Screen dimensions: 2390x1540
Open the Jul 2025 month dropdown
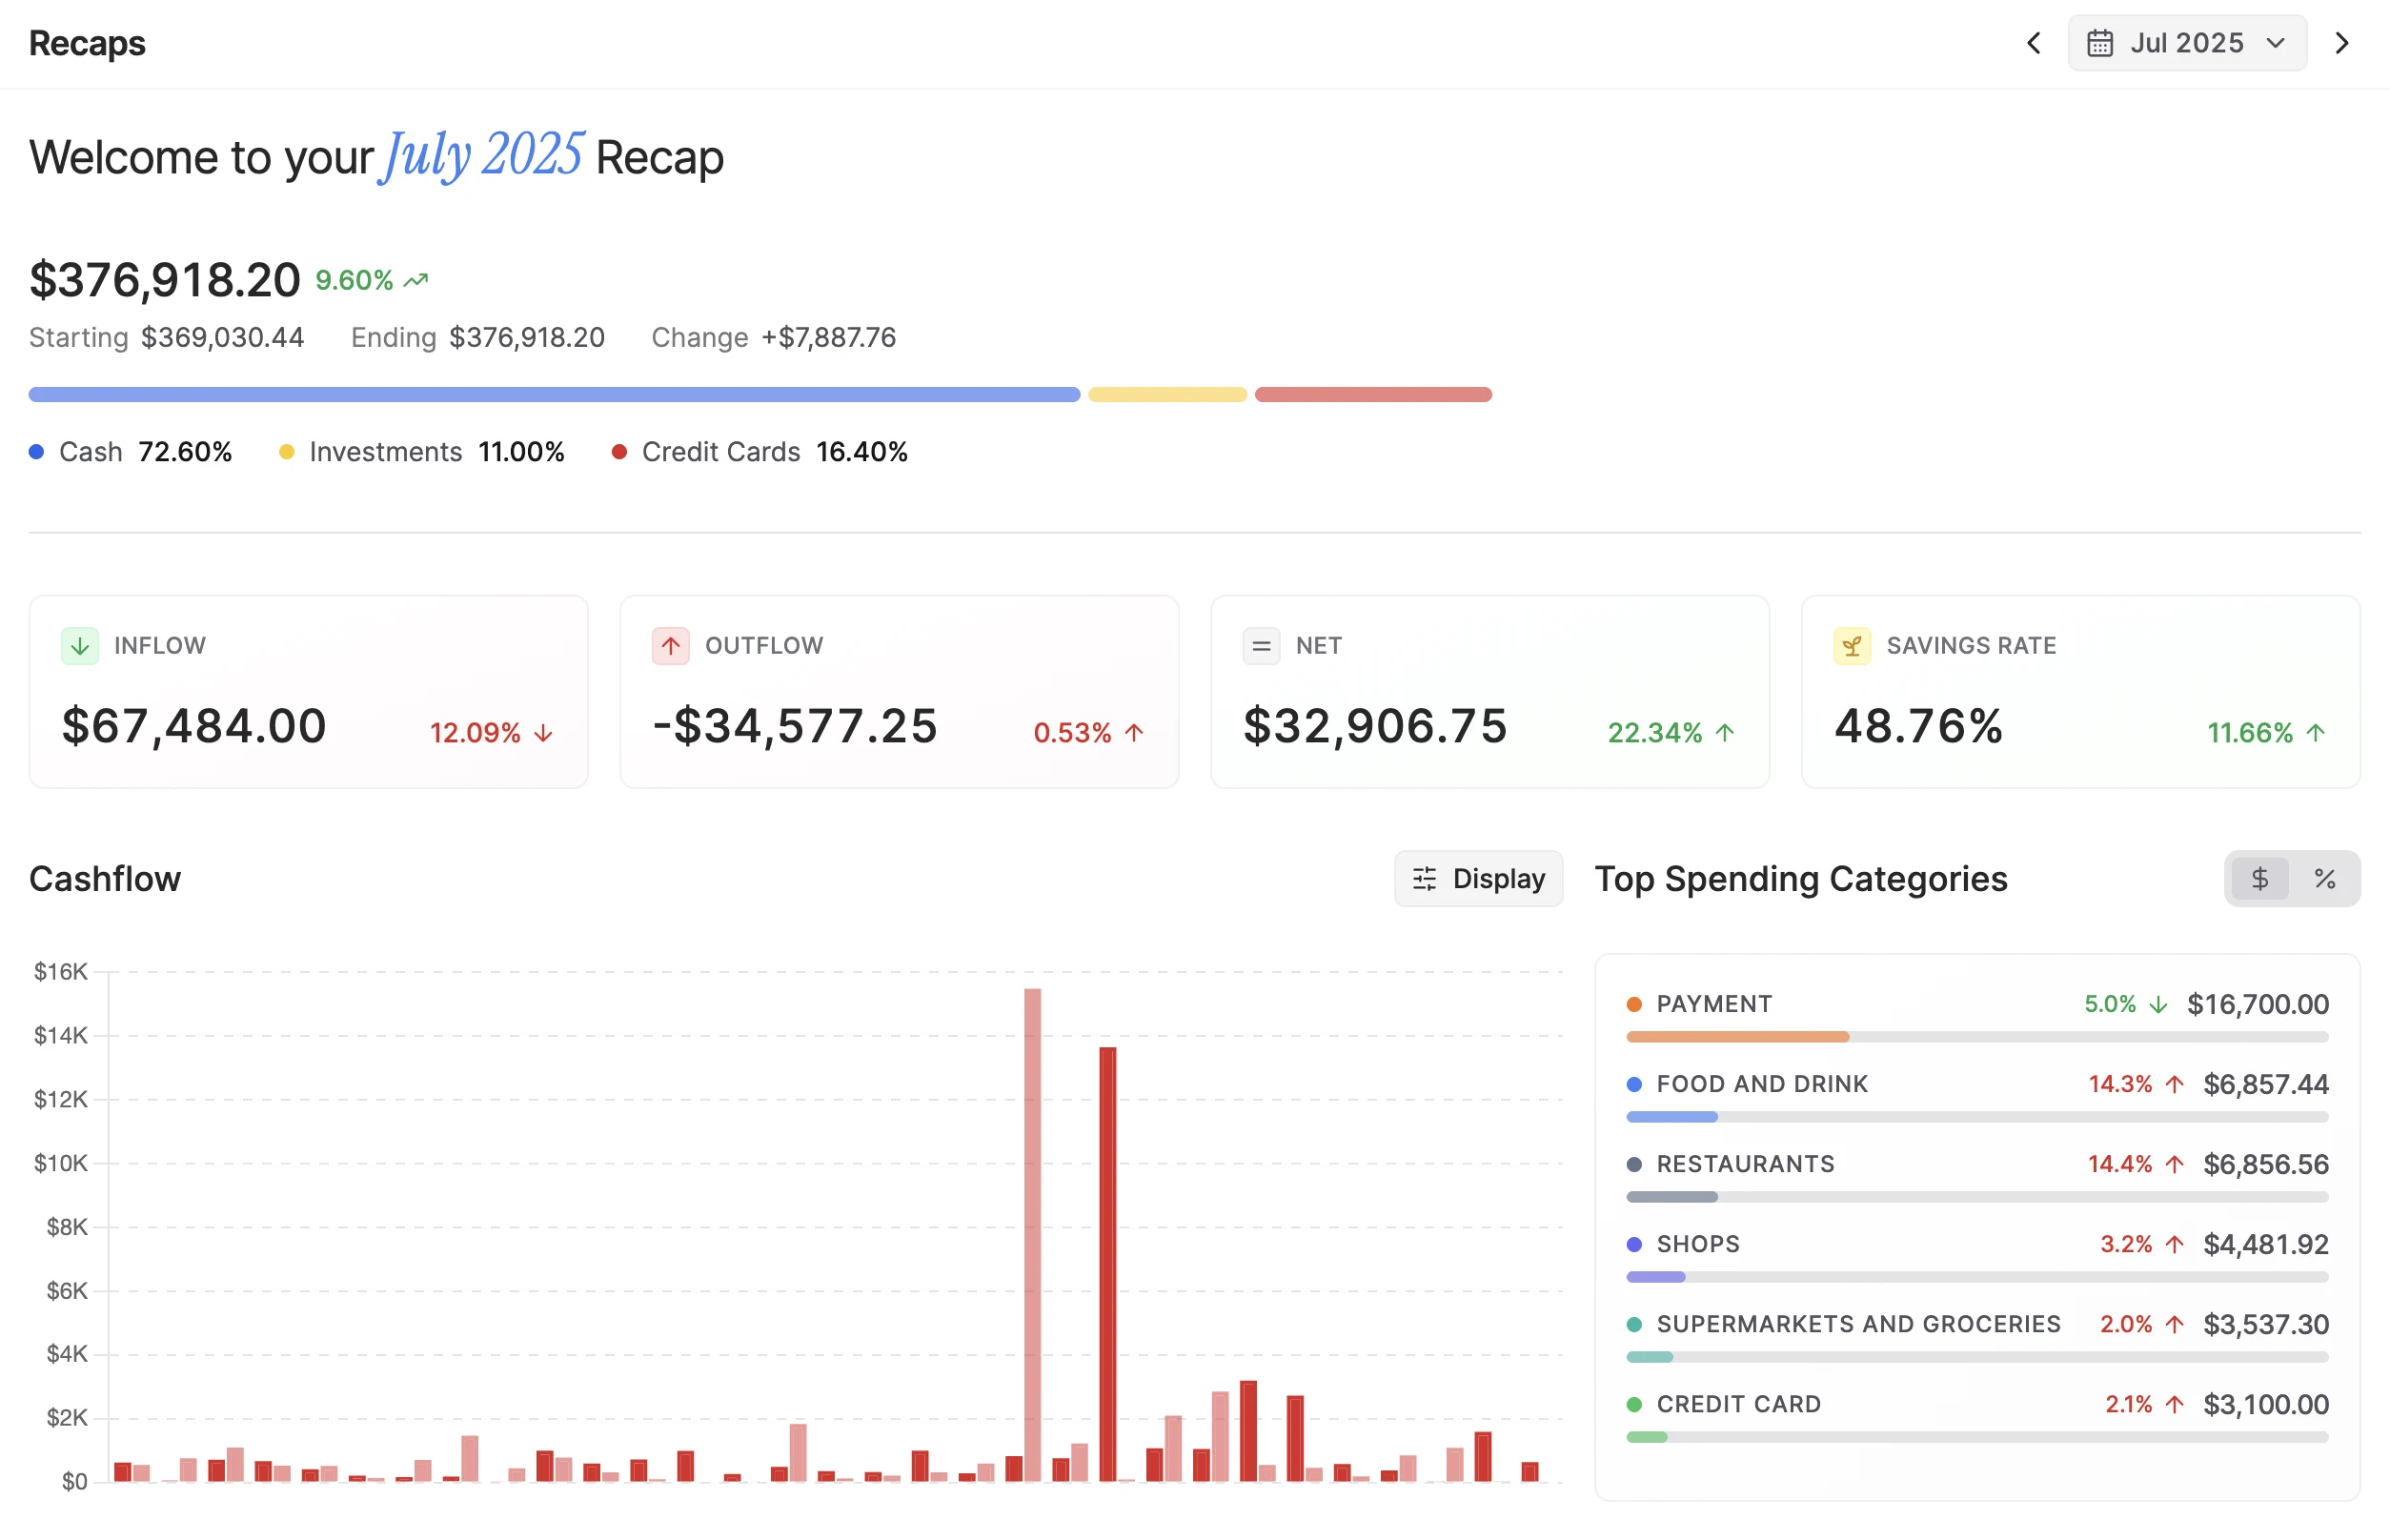click(x=2188, y=42)
